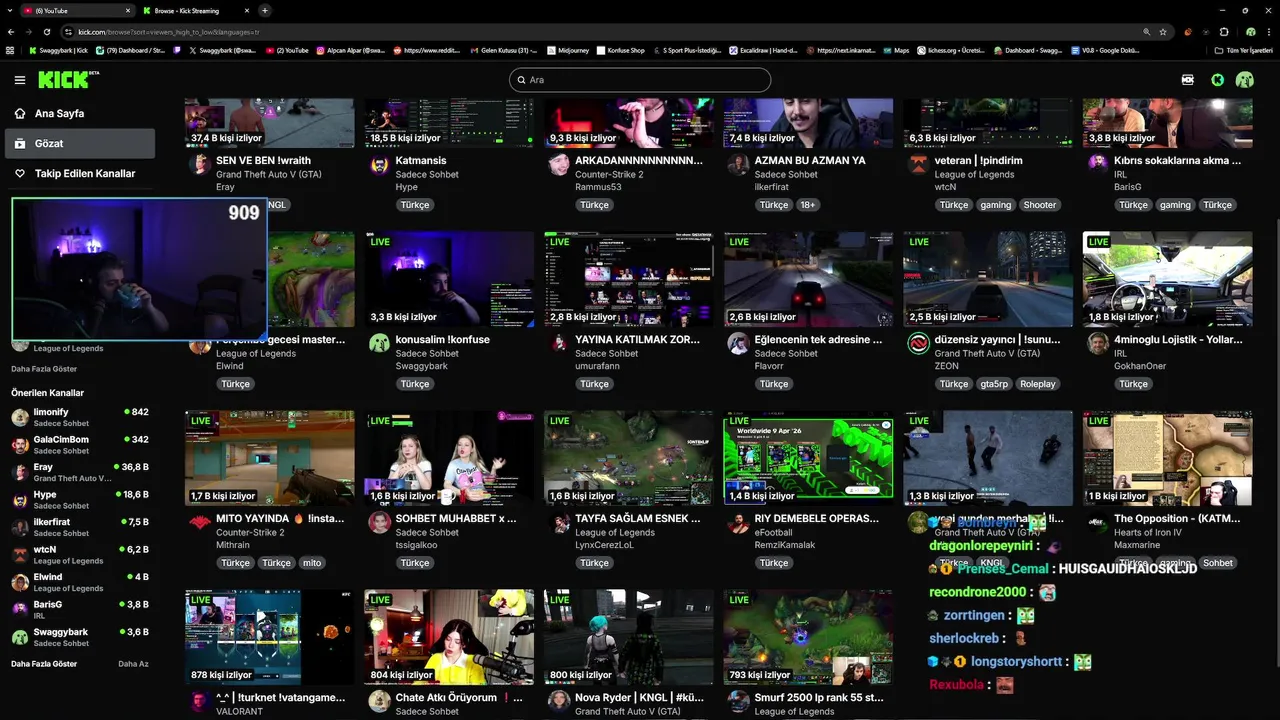Open MITO YAYINDA Counter-Strike 2 thumbnail
The height and width of the screenshot is (720, 1280).
pos(270,458)
